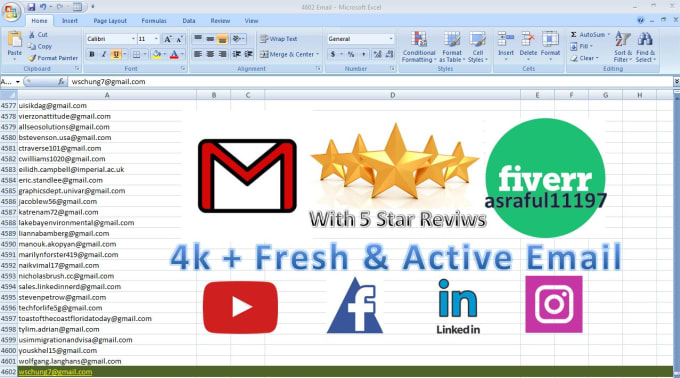The width and height of the screenshot is (680, 378).
Task: Decrease font size with Shrink Font
Action: [180, 39]
